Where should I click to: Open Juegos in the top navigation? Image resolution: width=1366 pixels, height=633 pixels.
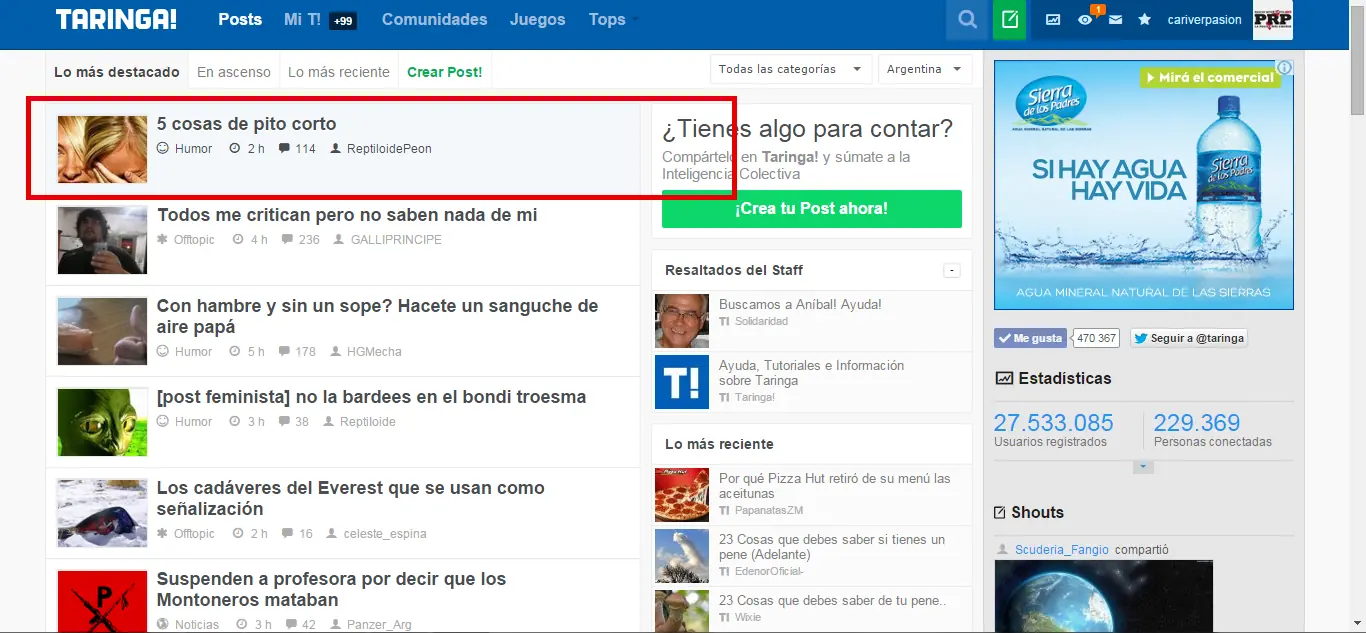537,19
